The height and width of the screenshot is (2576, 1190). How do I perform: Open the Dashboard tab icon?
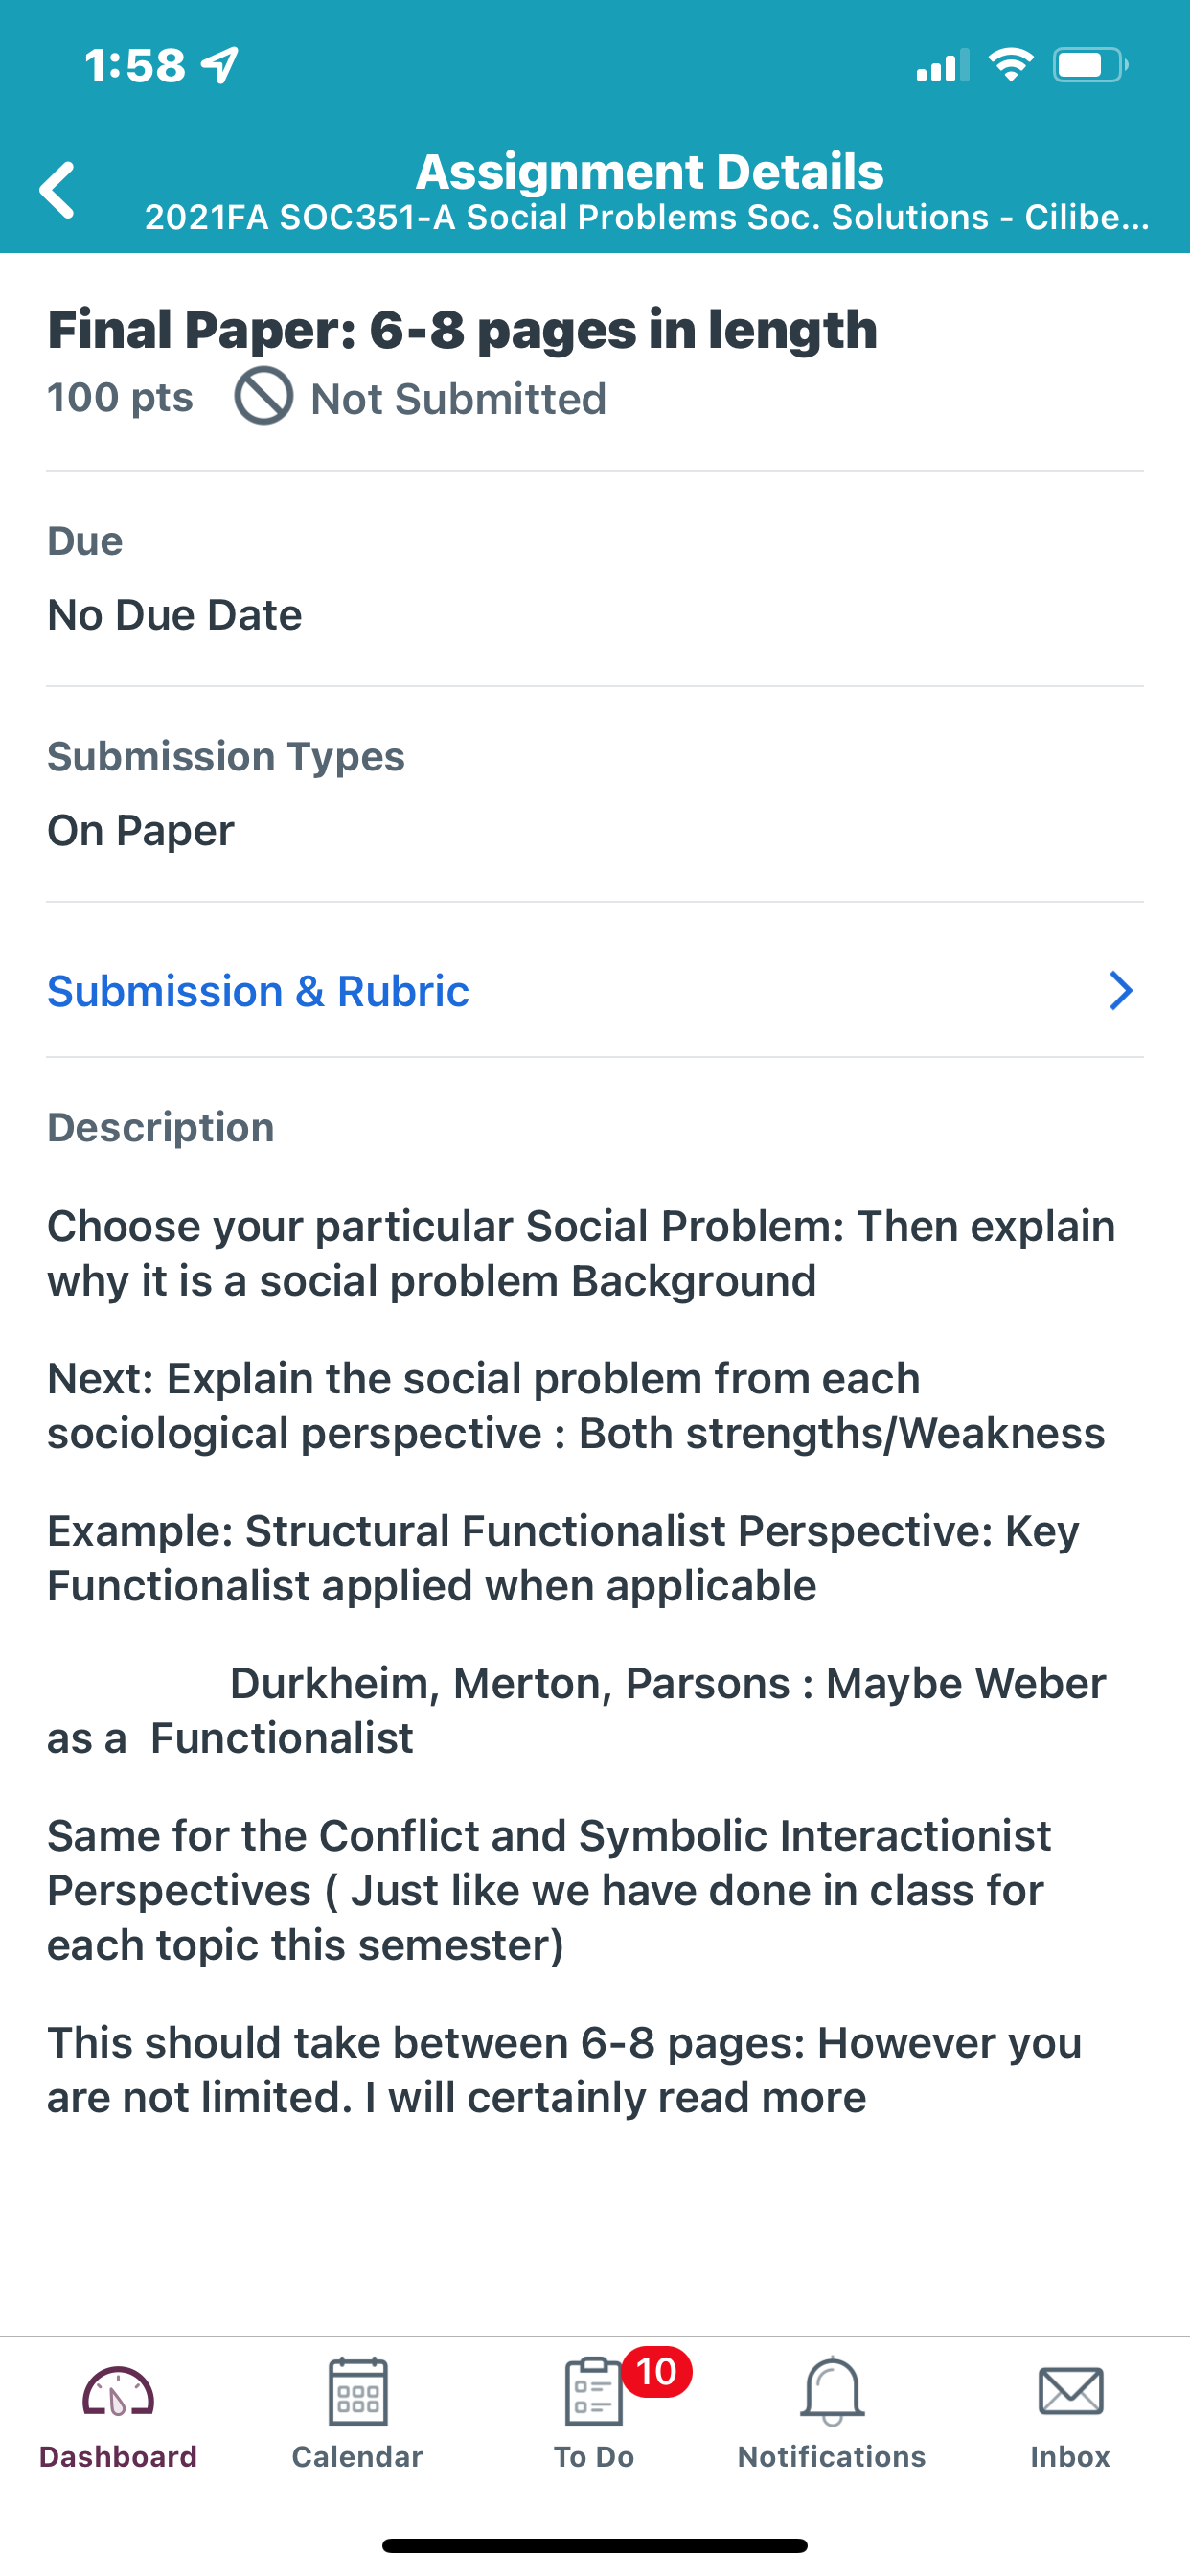(118, 2392)
